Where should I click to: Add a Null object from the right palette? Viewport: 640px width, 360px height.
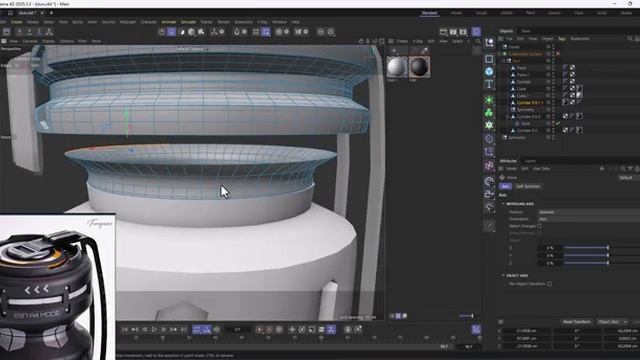489,42
